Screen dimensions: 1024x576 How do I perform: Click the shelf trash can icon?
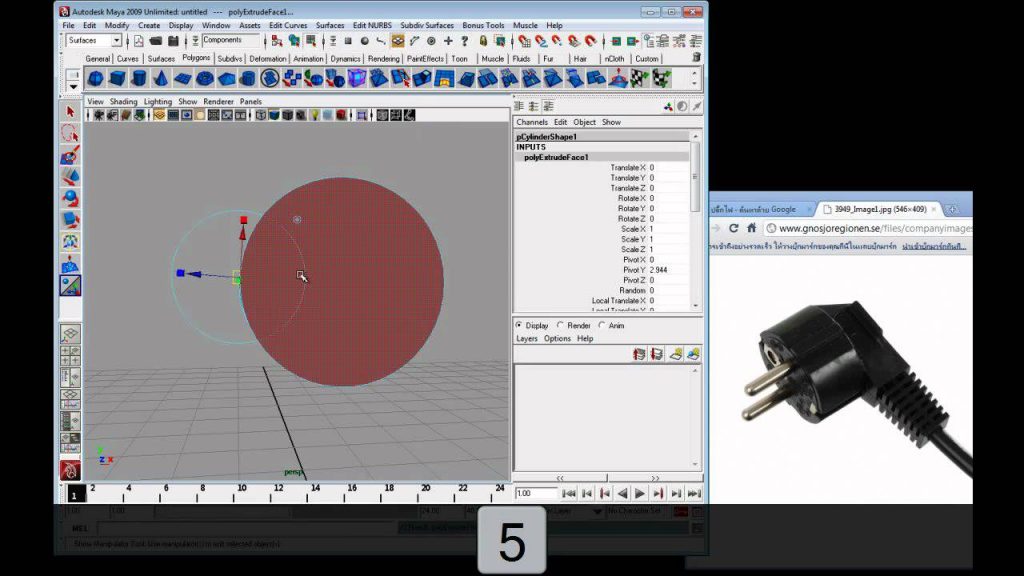tap(696, 58)
